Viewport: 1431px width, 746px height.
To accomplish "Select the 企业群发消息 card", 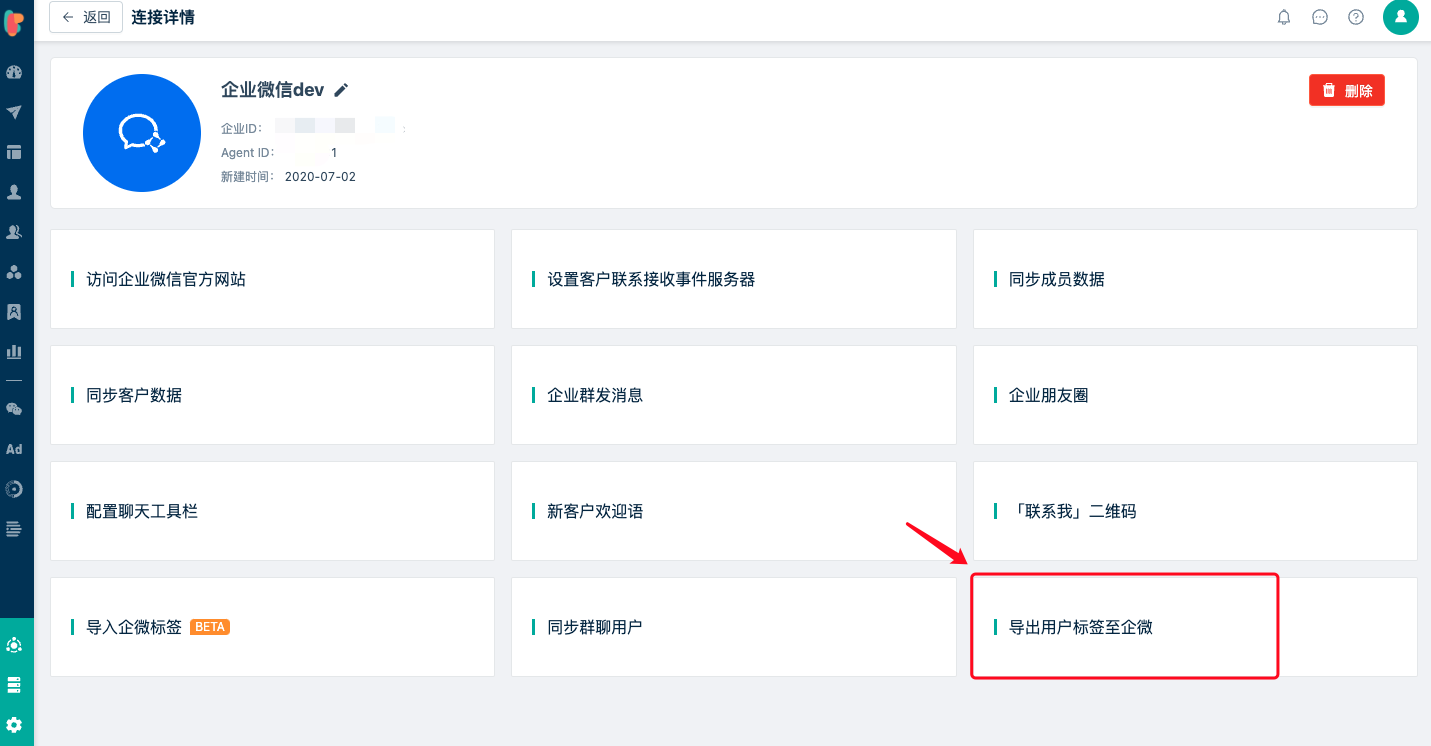I will tap(734, 395).
